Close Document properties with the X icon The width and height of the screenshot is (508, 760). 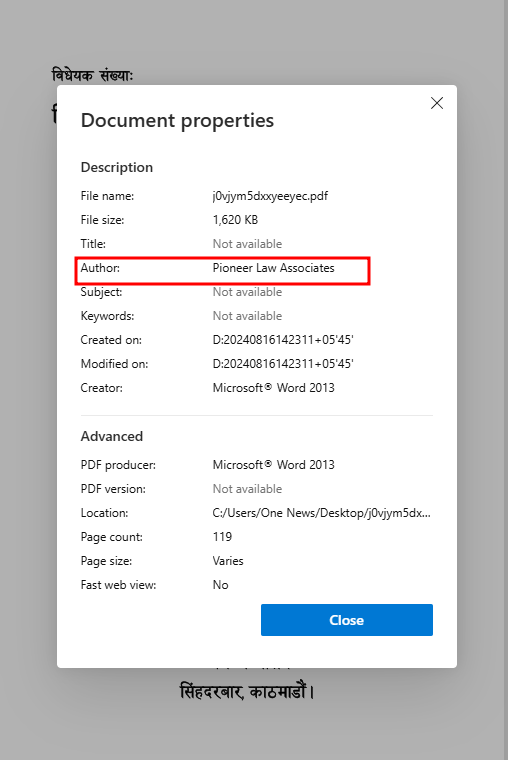[x=437, y=103]
